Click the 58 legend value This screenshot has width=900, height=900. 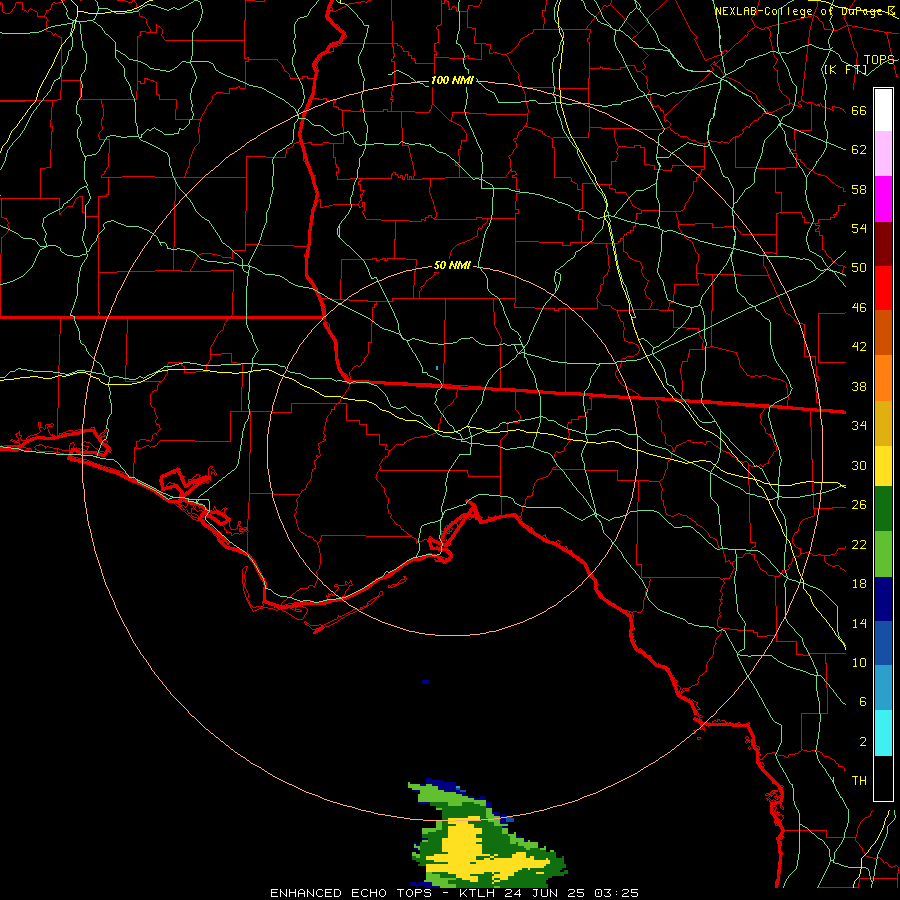[x=859, y=189]
